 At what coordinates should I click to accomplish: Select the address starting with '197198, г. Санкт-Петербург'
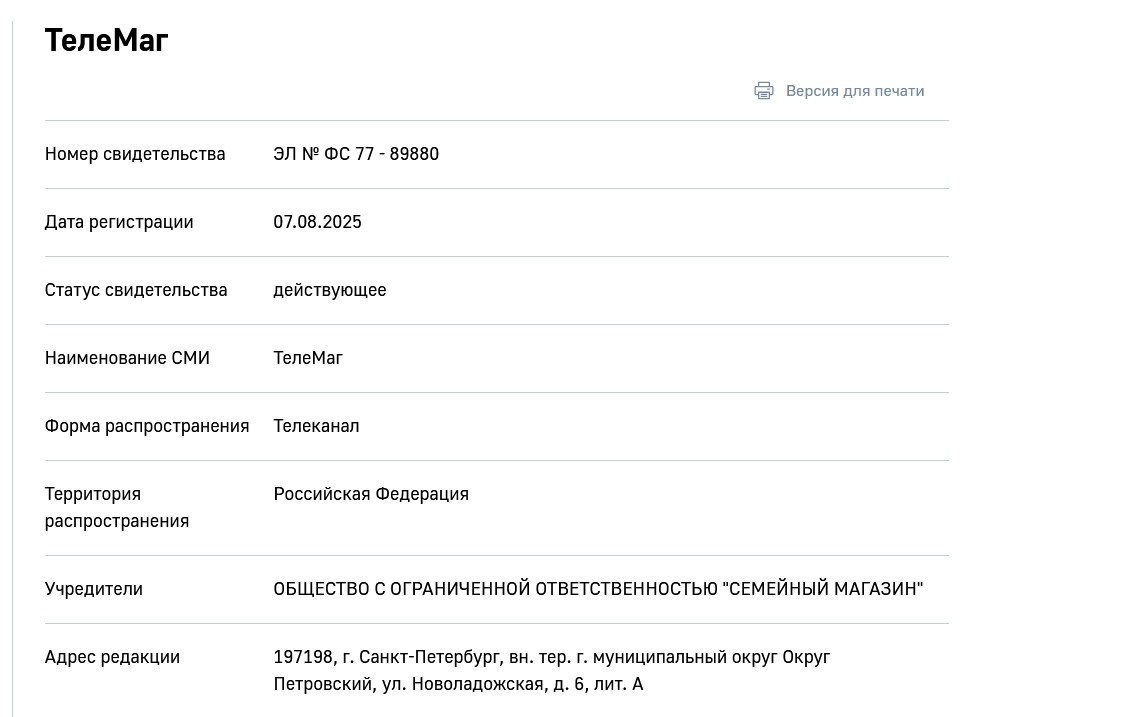click(552, 670)
